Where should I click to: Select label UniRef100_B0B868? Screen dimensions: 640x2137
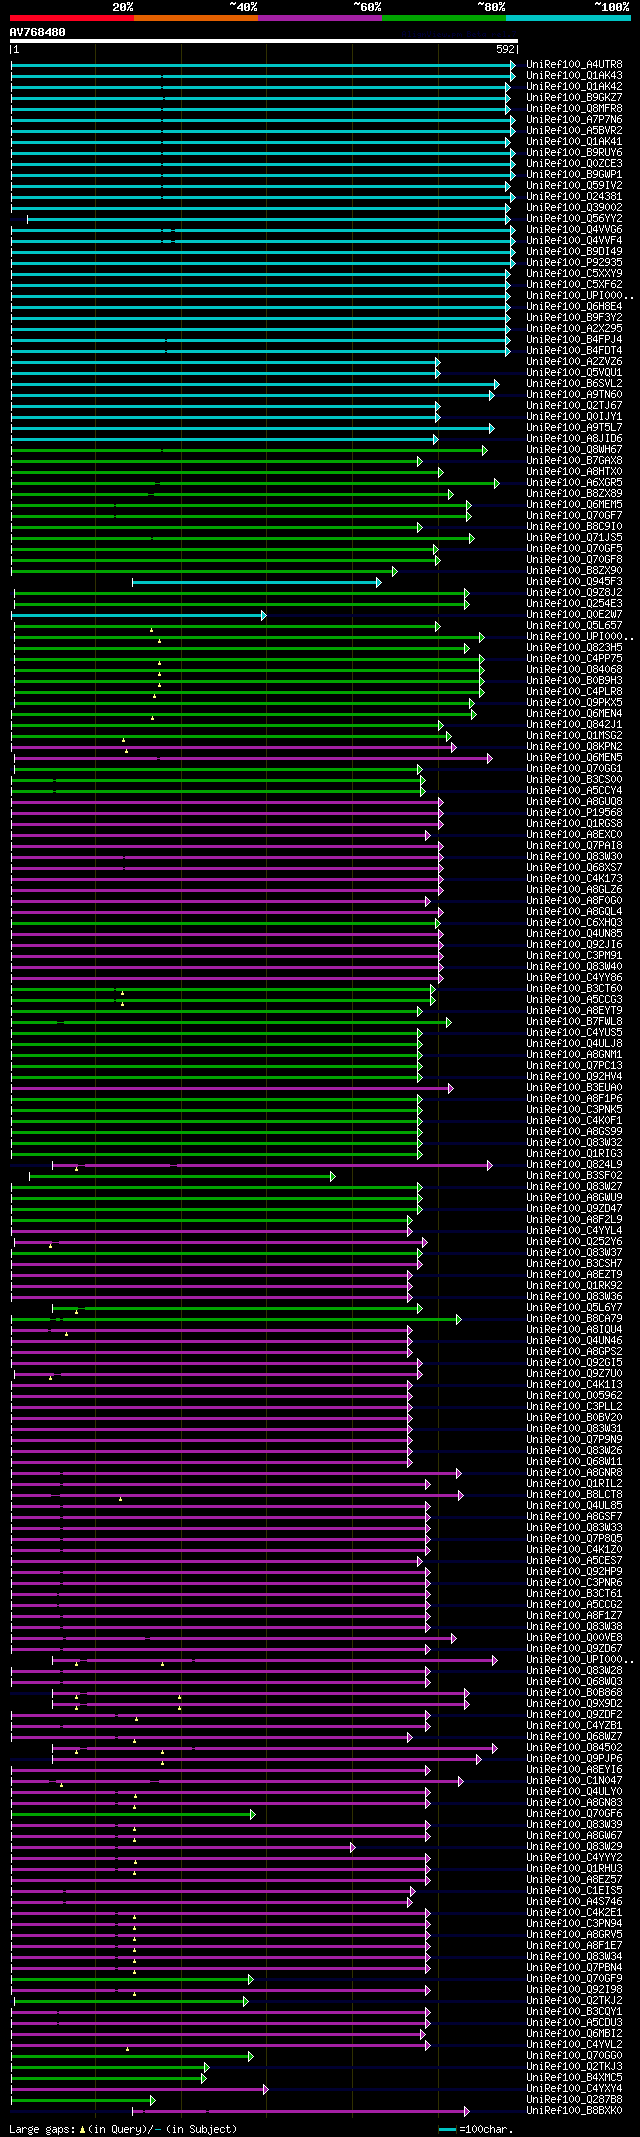pos(574,1693)
